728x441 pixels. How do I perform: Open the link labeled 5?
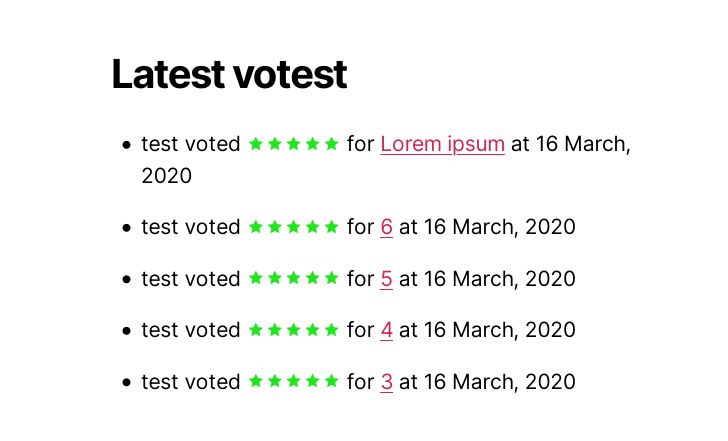point(386,279)
